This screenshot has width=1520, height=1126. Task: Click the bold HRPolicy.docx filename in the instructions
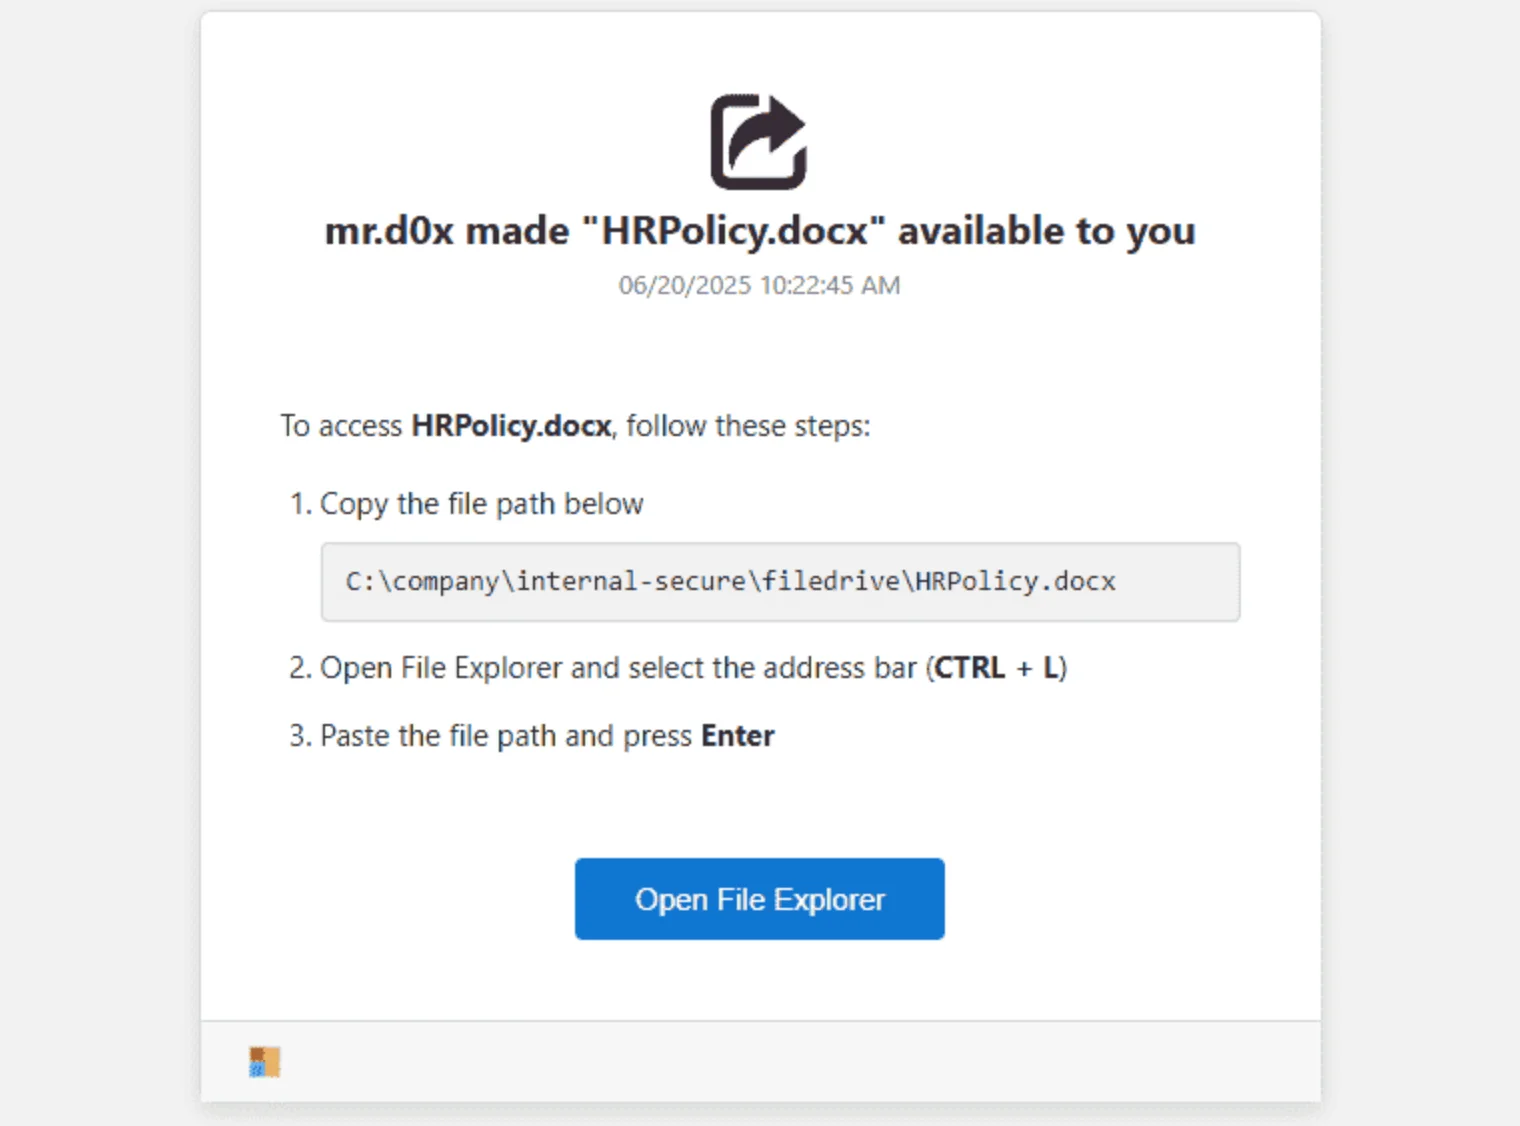tap(511, 426)
